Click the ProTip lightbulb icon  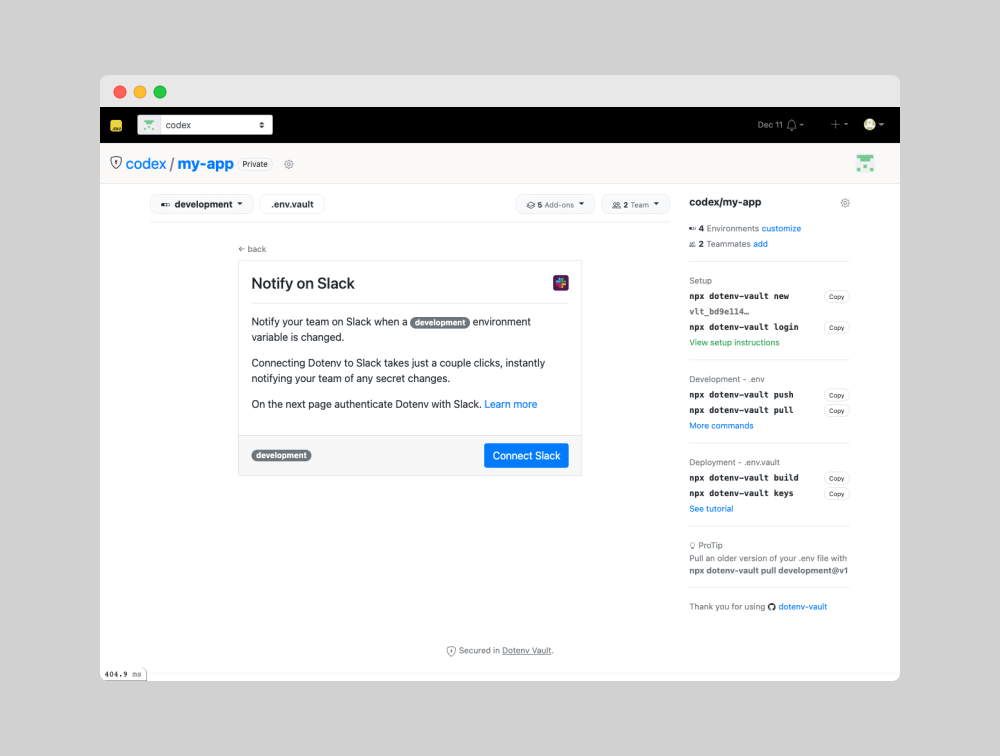click(692, 545)
